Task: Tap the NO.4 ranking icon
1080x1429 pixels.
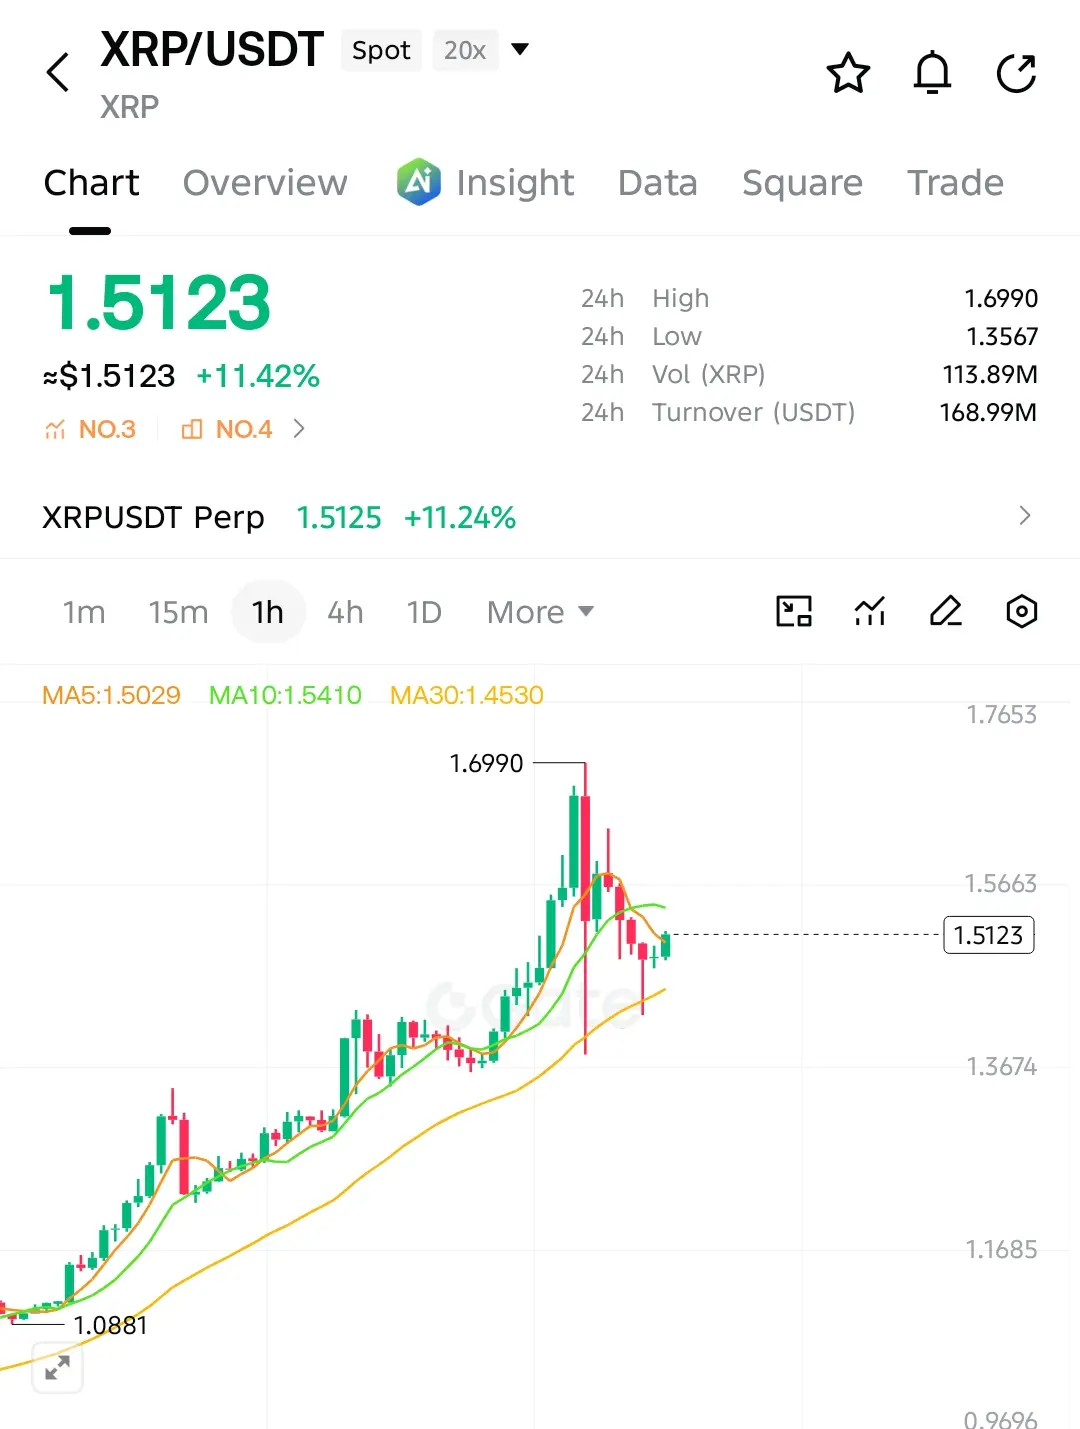Action: point(192,430)
